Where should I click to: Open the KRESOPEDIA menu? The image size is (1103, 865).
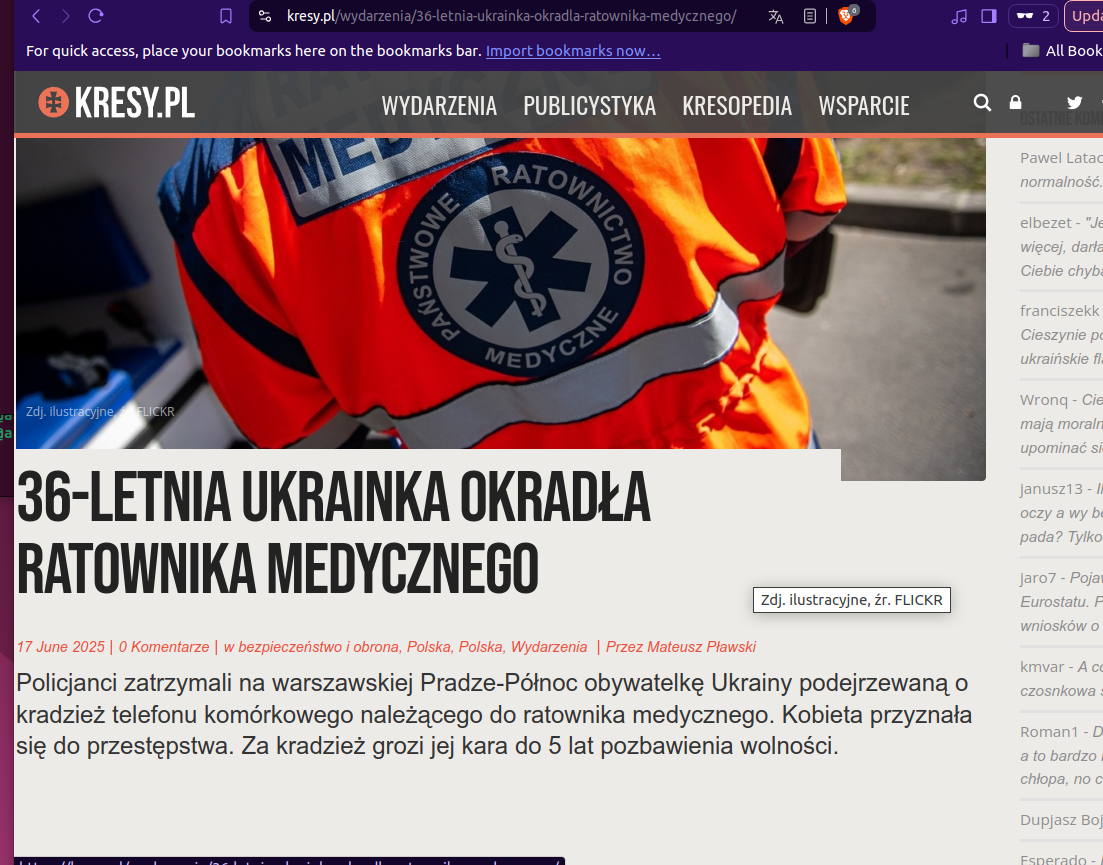[x=737, y=106]
